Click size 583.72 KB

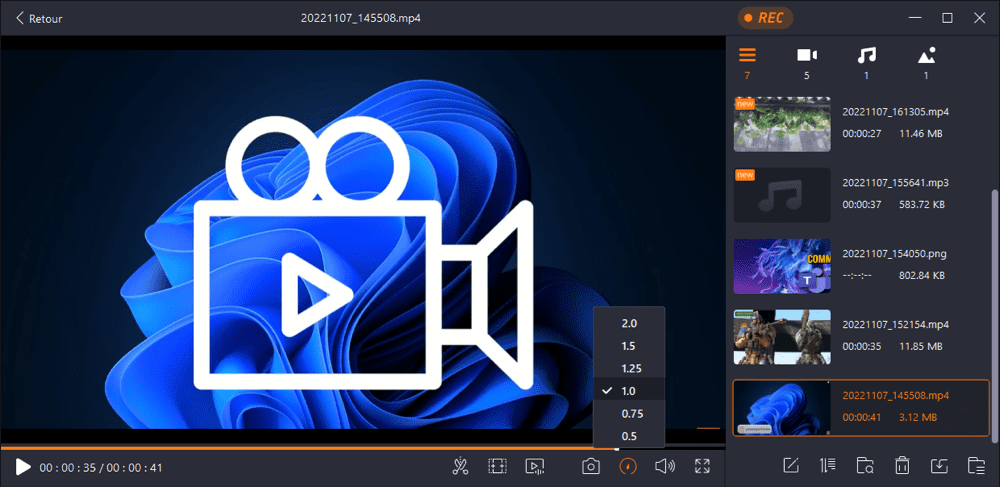(922, 205)
